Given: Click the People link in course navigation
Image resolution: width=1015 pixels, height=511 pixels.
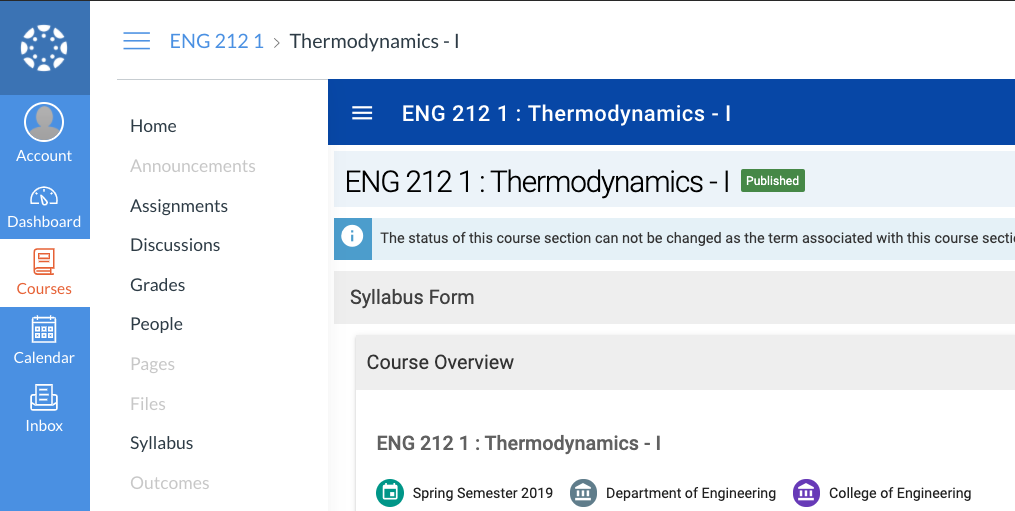Looking at the screenshot, I should click(156, 324).
